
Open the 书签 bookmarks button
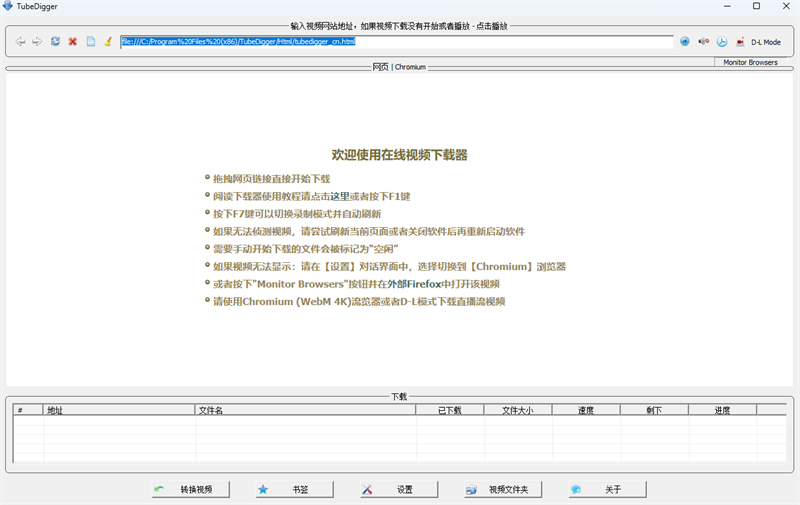pyautogui.click(x=290, y=490)
